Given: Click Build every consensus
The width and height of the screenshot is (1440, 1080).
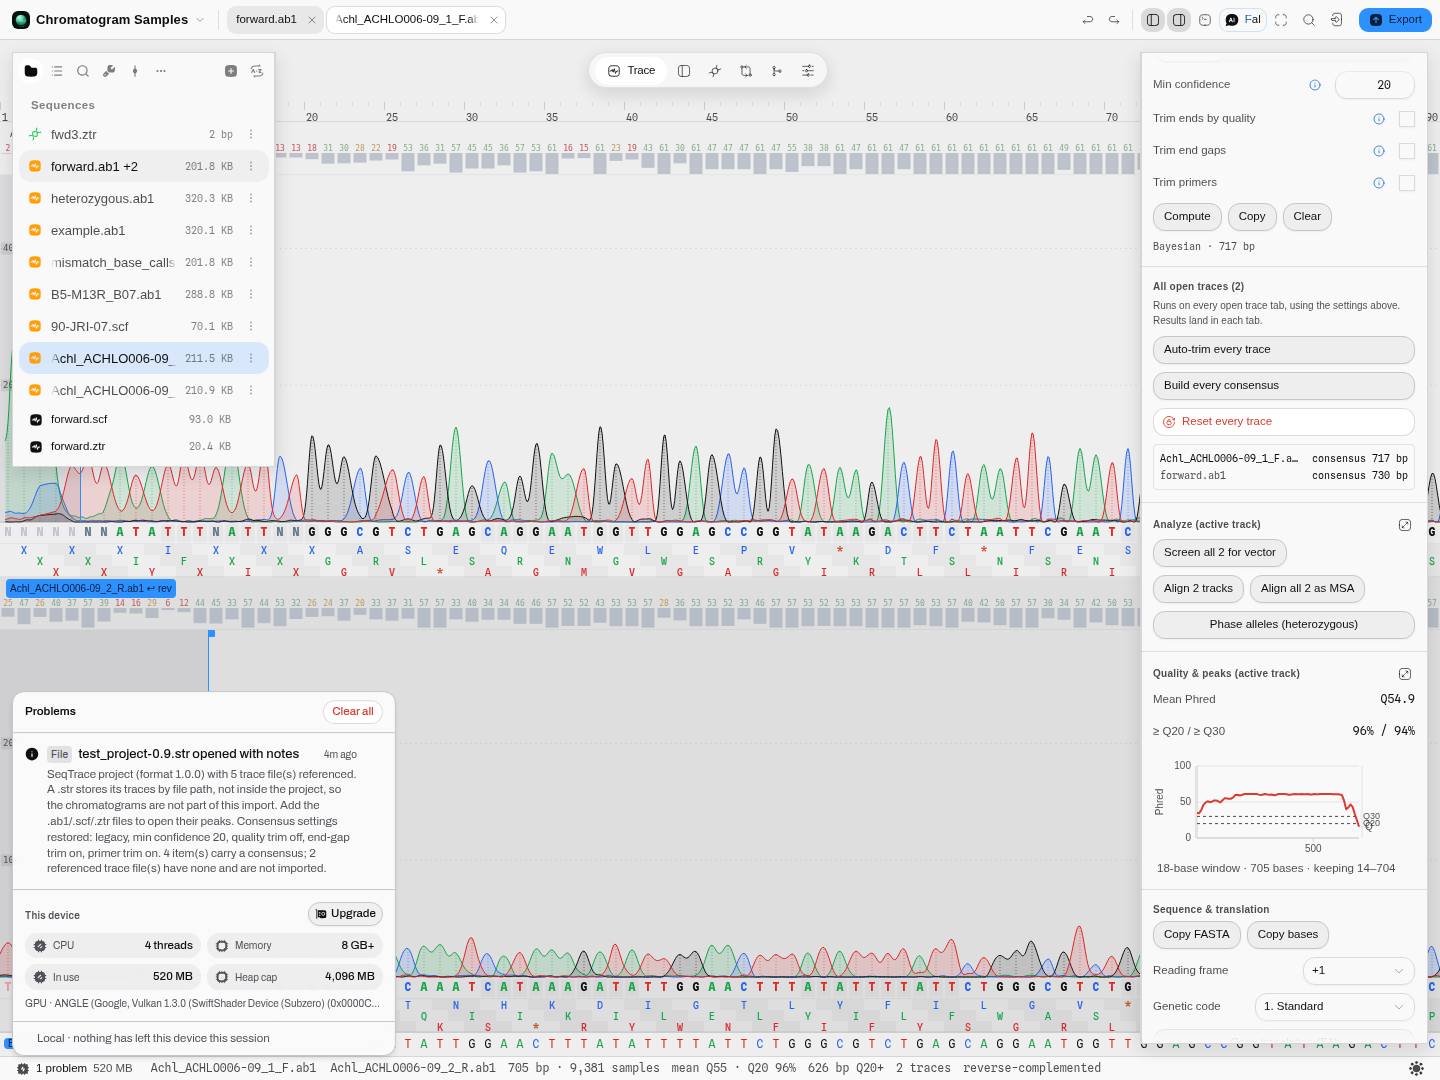Looking at the screenshot, I should 1284,386.
